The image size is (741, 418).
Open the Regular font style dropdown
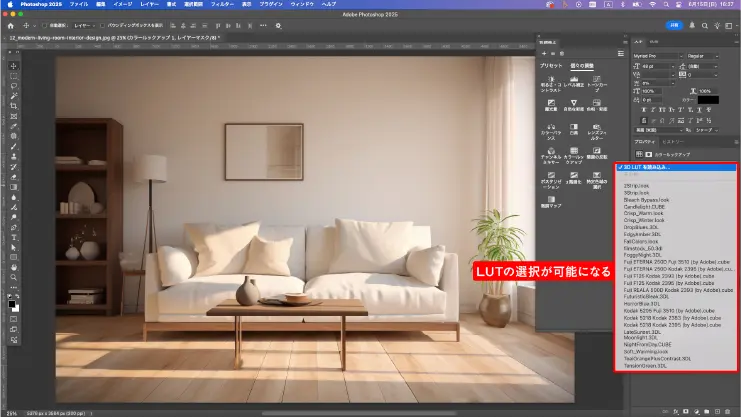(703, 56)
